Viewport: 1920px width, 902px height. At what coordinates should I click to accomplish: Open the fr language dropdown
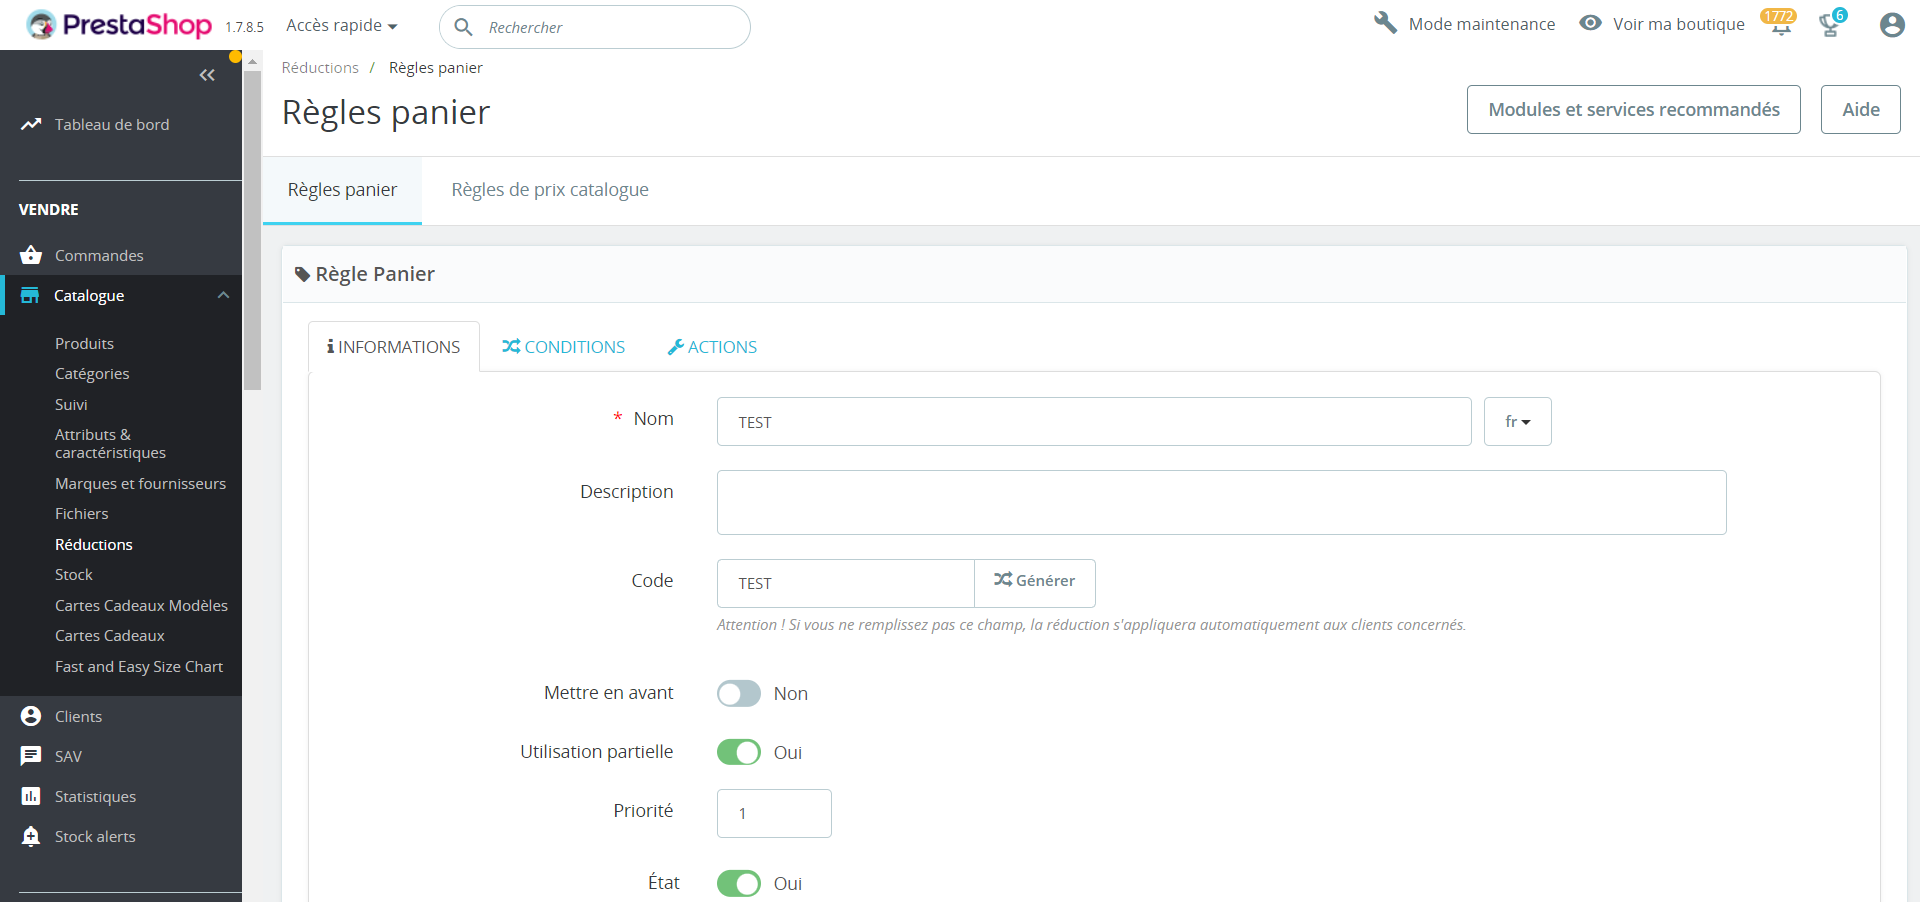1517,422
